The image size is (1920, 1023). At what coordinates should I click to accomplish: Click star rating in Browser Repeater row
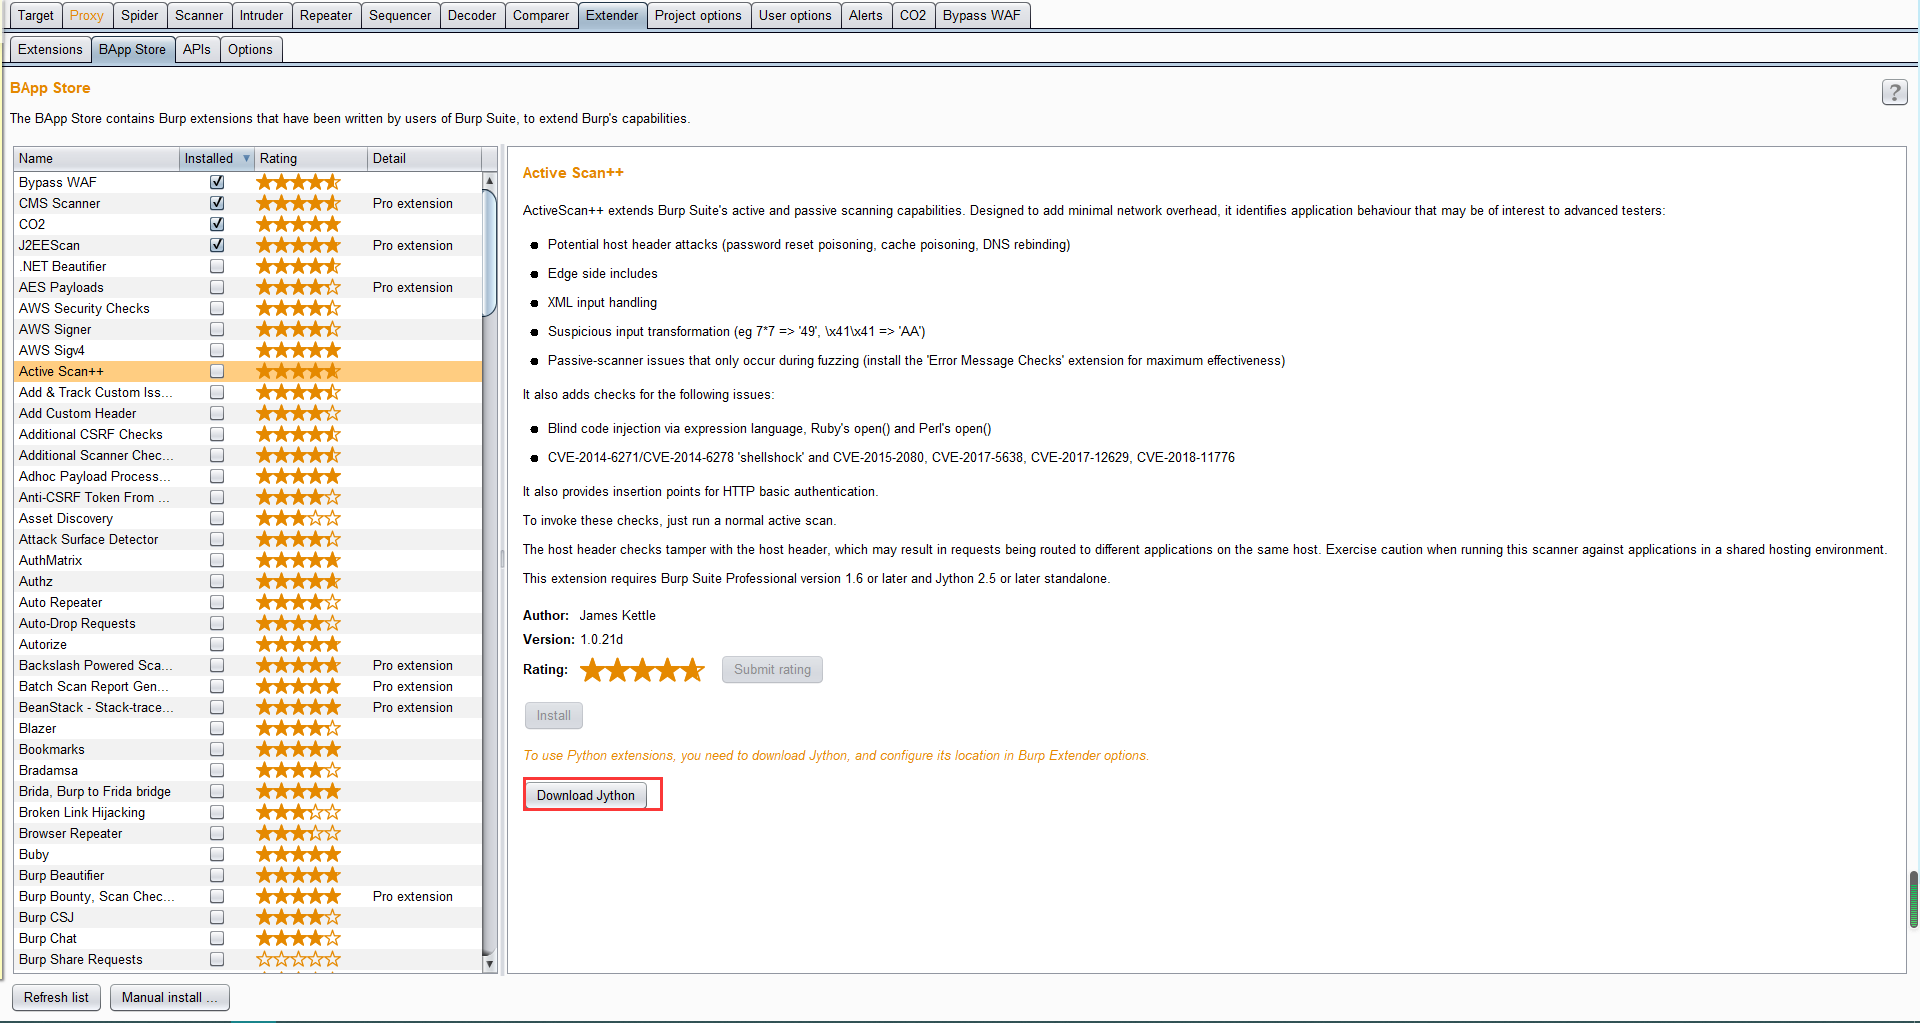pyautogui.click(x=298, y=833)
